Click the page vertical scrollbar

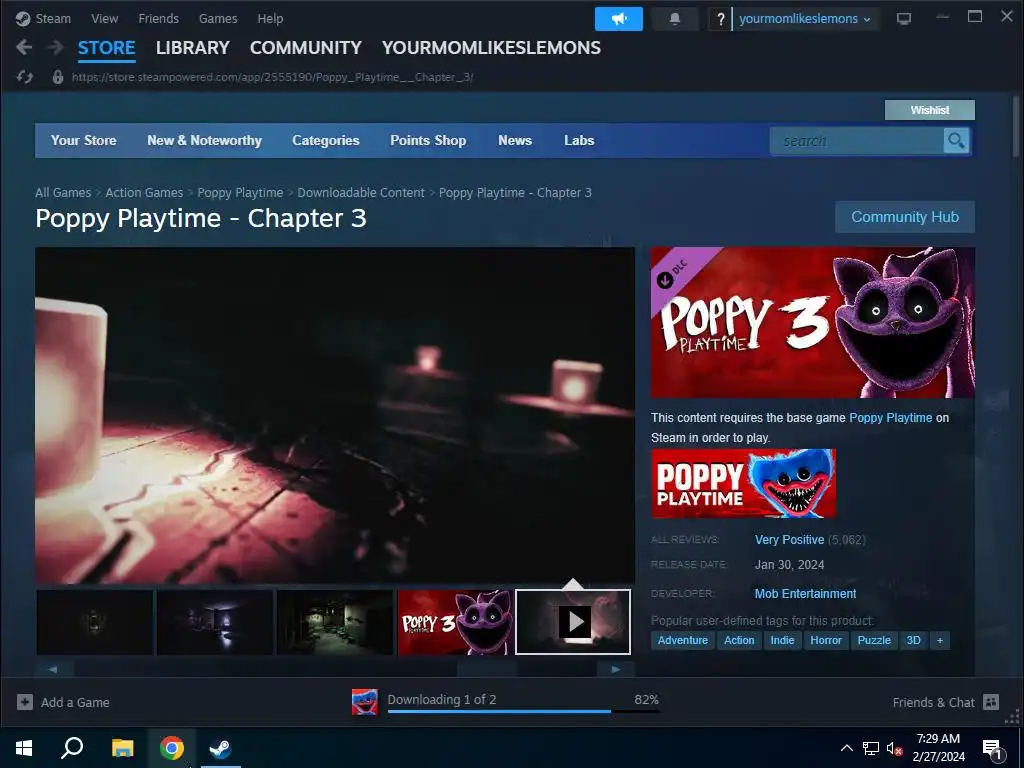click(1016, 127)
